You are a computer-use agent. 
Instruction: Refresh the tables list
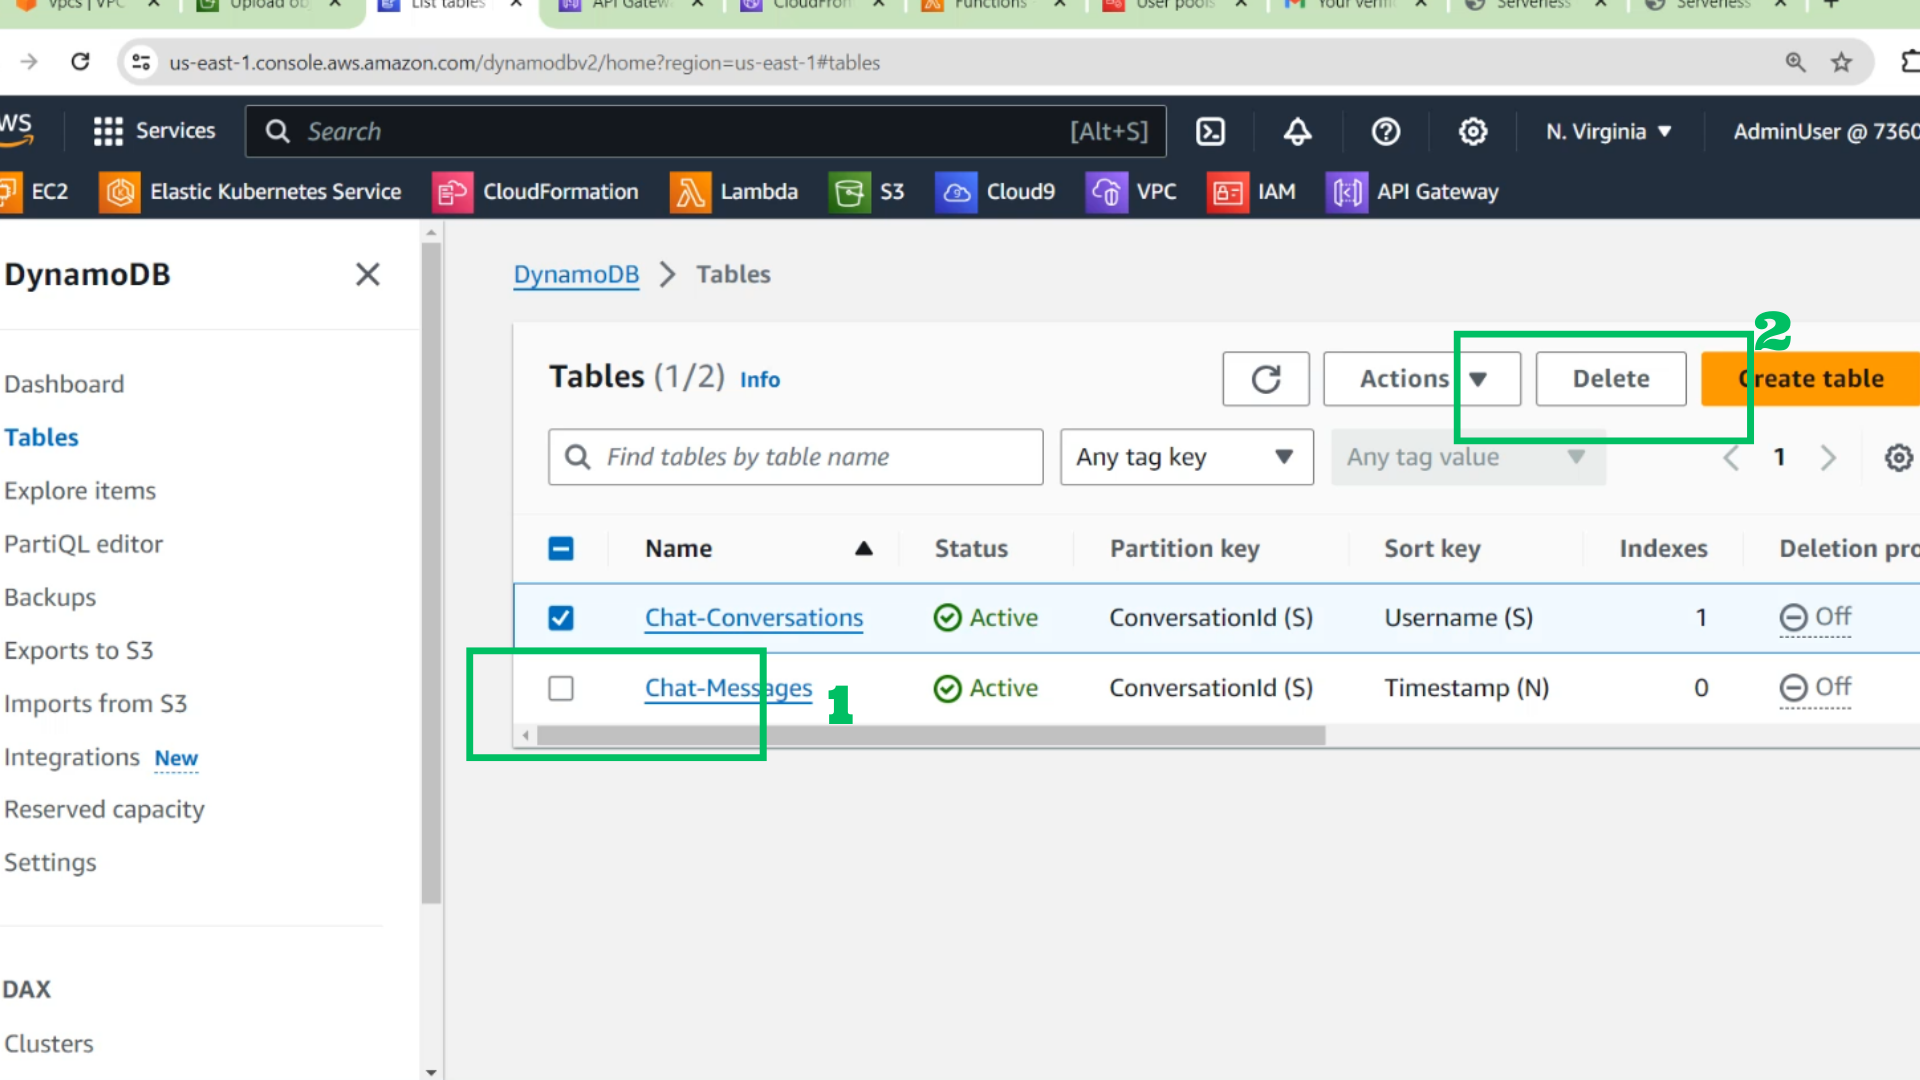[1265, 379]
